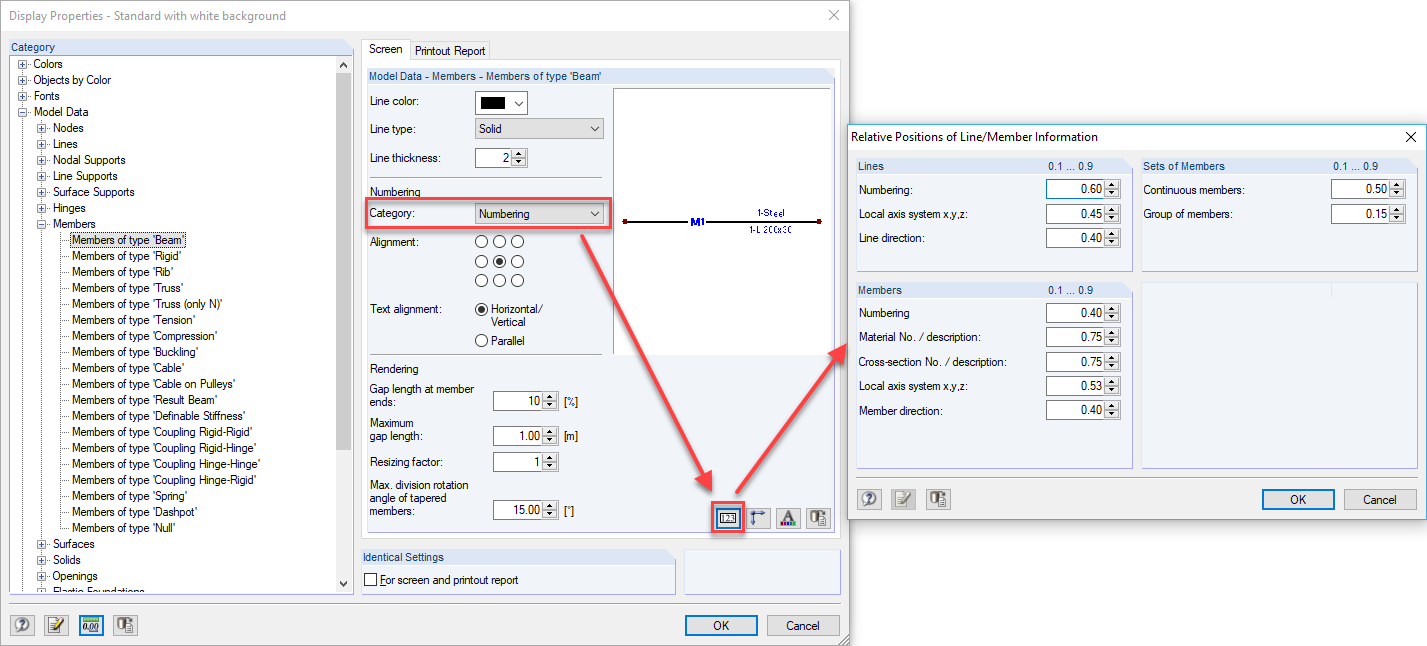1427x646 pixels.
Task: Click Material No. / description field
Action: 1083,337
